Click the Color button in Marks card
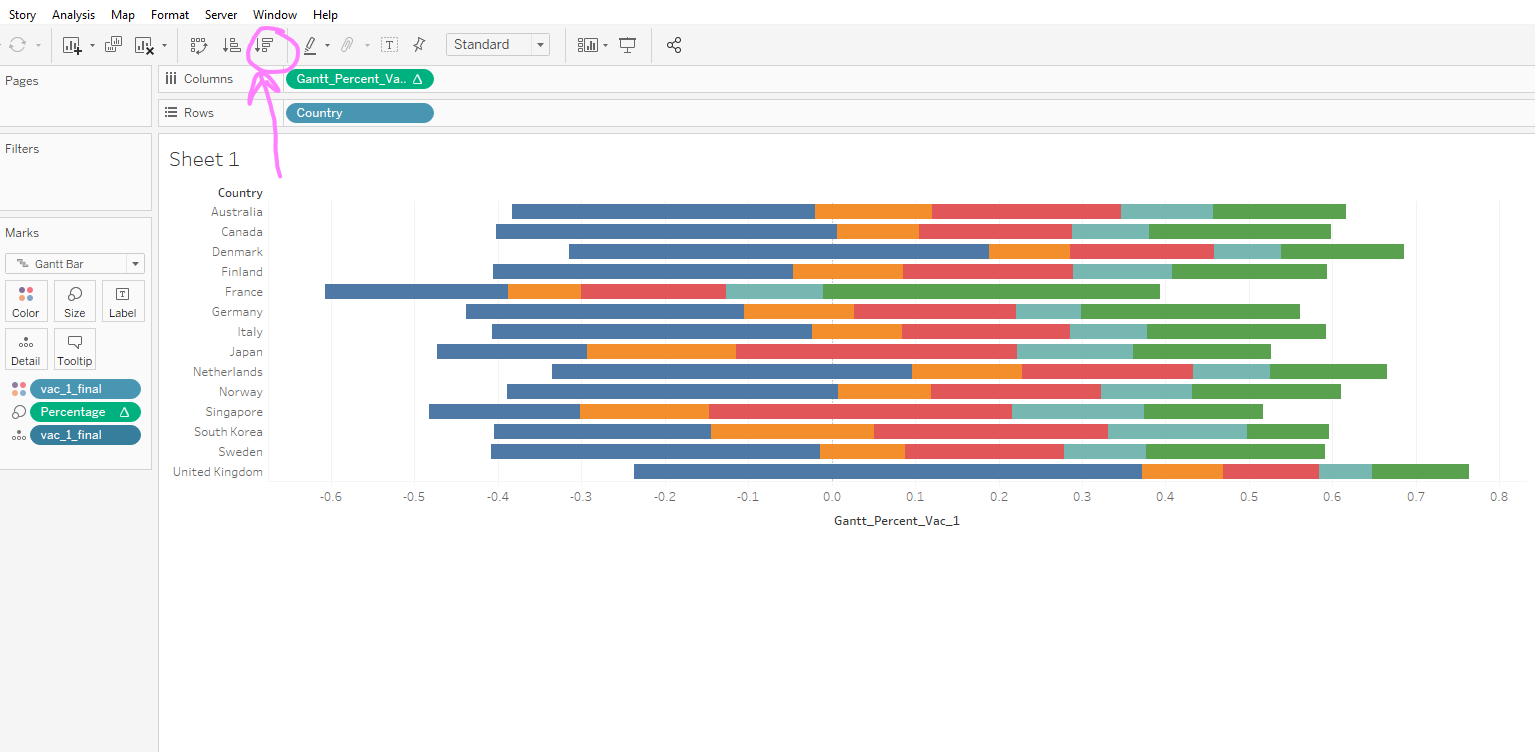 coord(26,301)
